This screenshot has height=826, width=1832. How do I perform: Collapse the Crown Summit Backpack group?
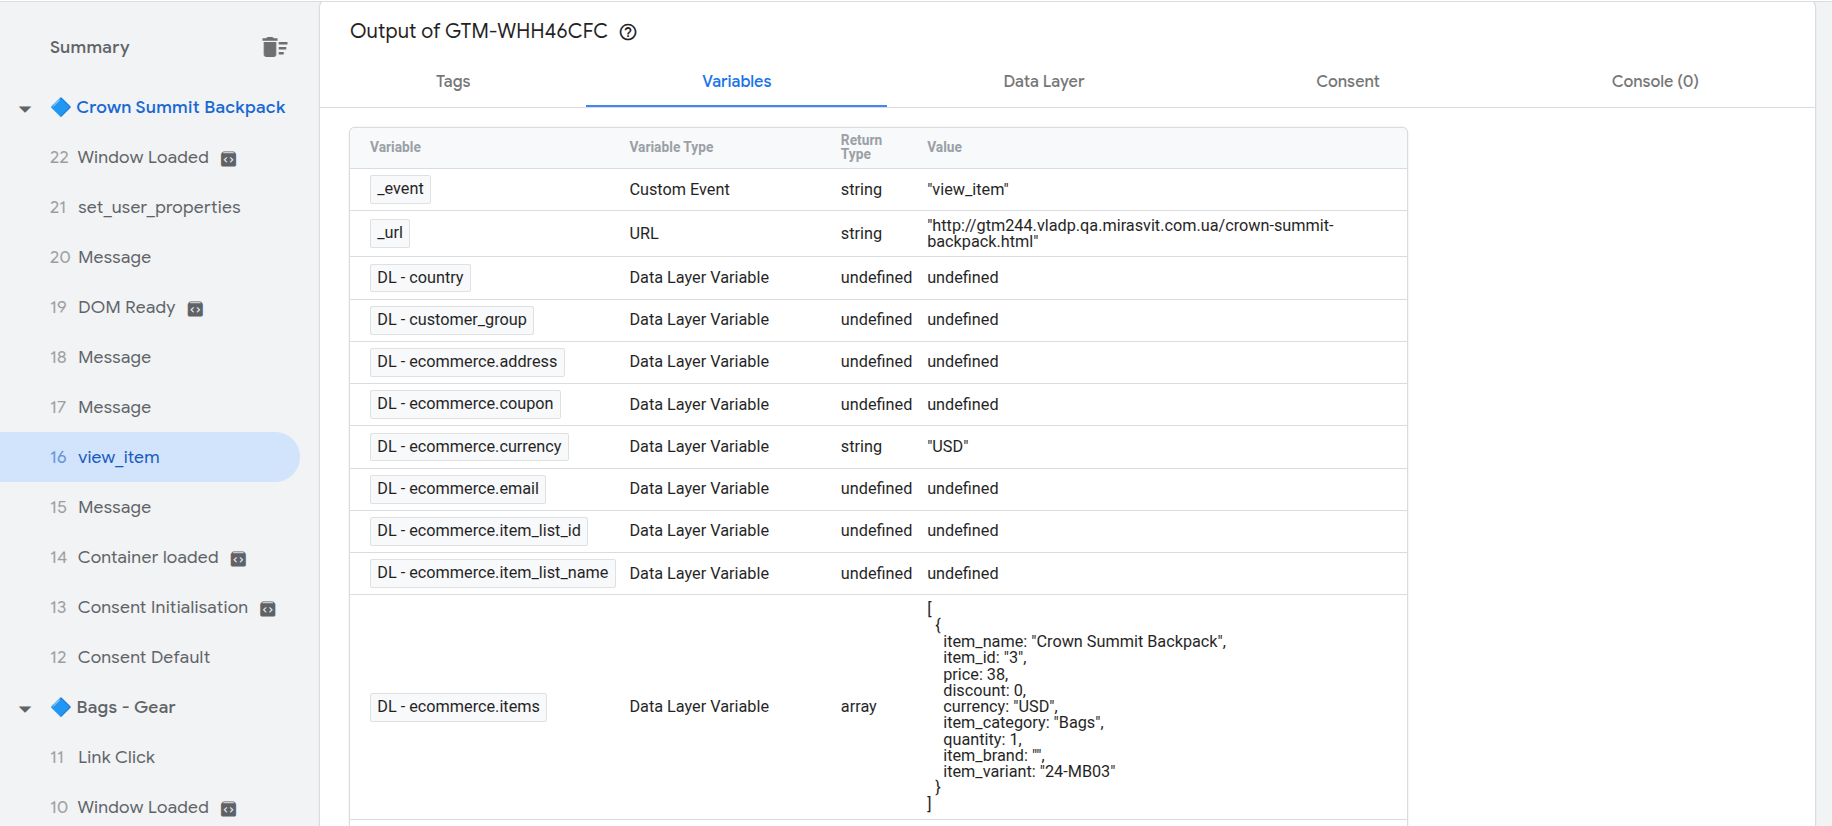25,109
